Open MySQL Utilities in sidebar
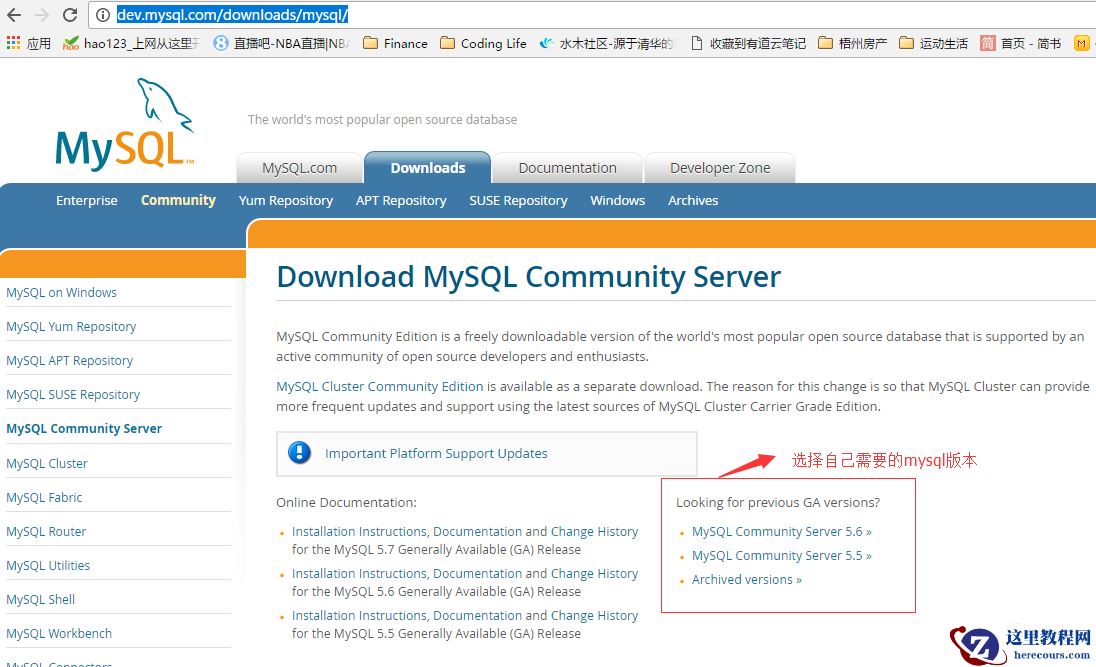 coord(48,566)
